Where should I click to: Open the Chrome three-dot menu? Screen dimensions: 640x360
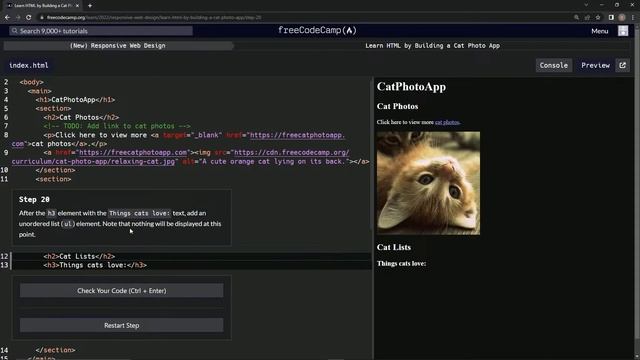click(x=633, y=18)
